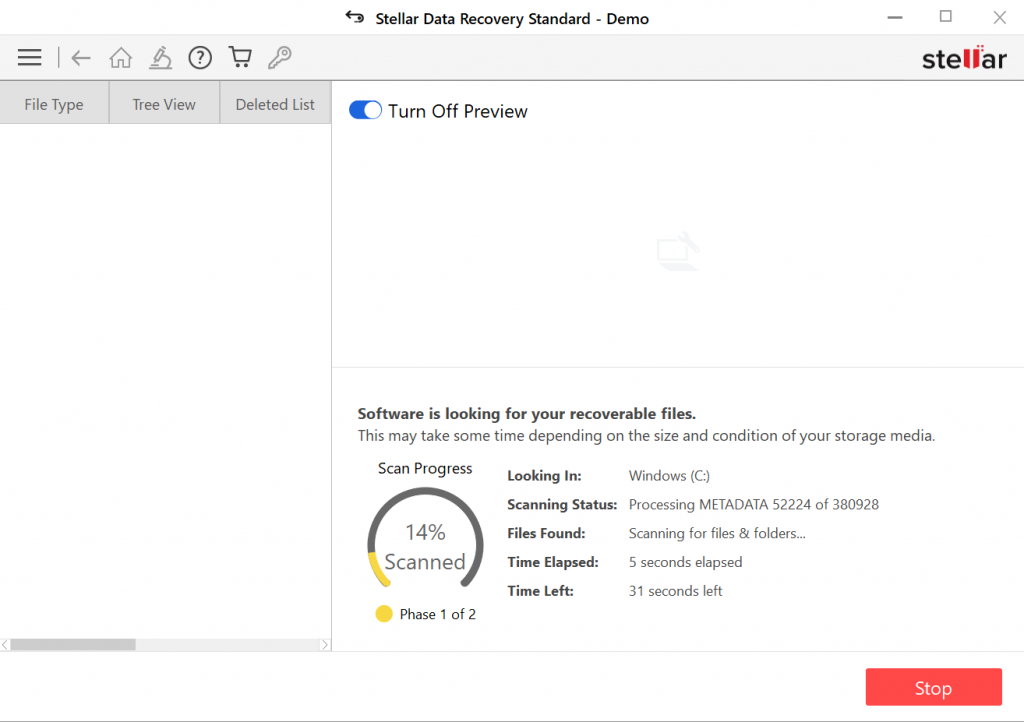The image size is (1024, 722).
Task: Open help using the question mark icon
Action: coord(200,57)
